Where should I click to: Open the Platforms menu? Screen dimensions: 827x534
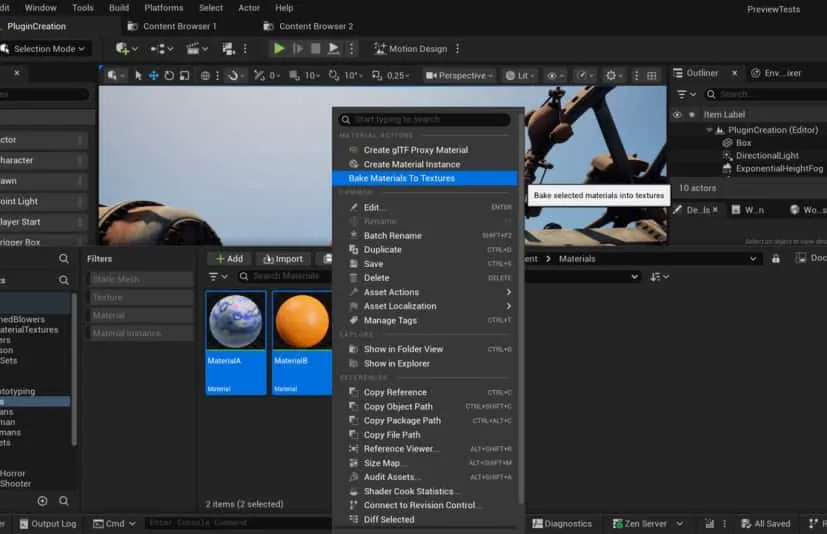(x=164, y=8)
